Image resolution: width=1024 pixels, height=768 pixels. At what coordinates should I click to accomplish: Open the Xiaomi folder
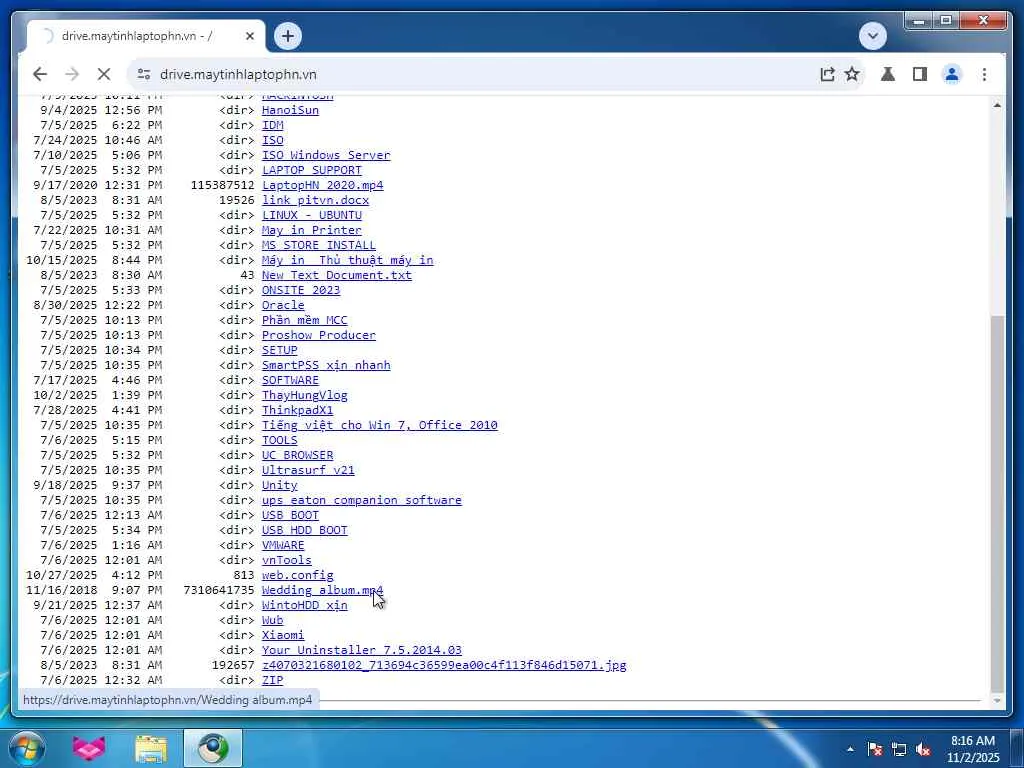pyautogui.click(x=283, y=635)
